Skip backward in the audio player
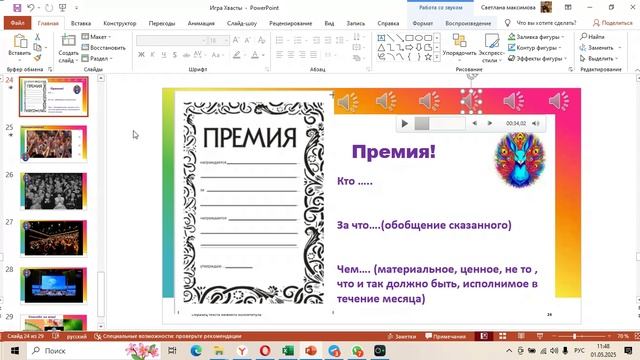The width and height of the screenshot is (640, 360). pos(475,123)
